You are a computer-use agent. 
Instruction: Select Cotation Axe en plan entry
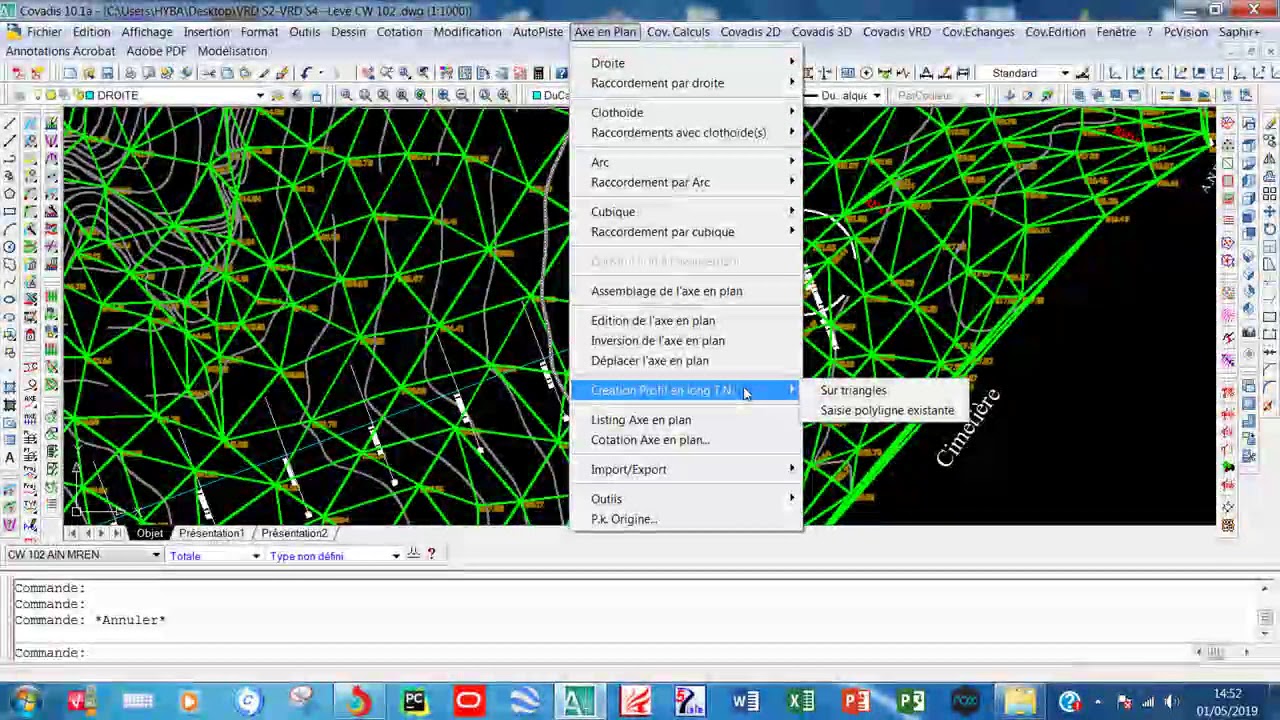[x=650, y=440]
